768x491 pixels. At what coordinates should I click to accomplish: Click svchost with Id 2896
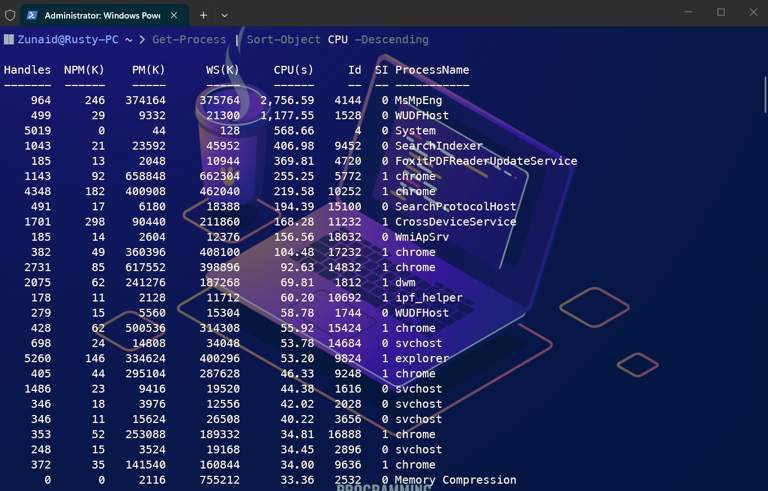coord(418,450)
